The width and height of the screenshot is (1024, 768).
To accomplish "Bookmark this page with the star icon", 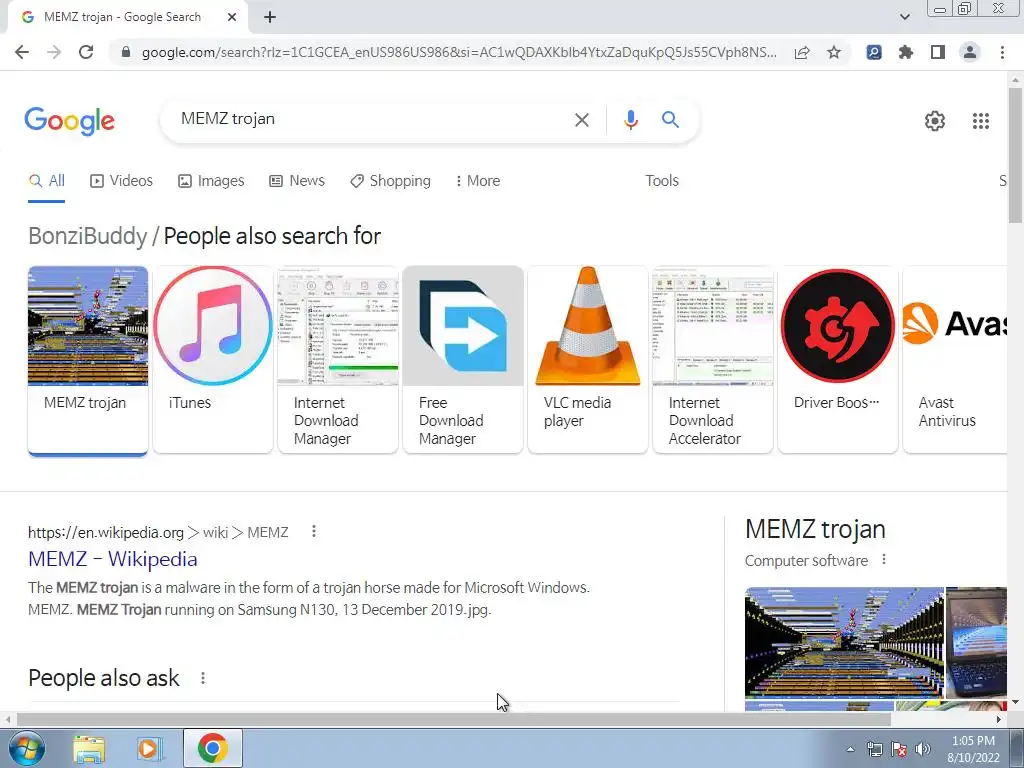I will click(x=834, y=52).
